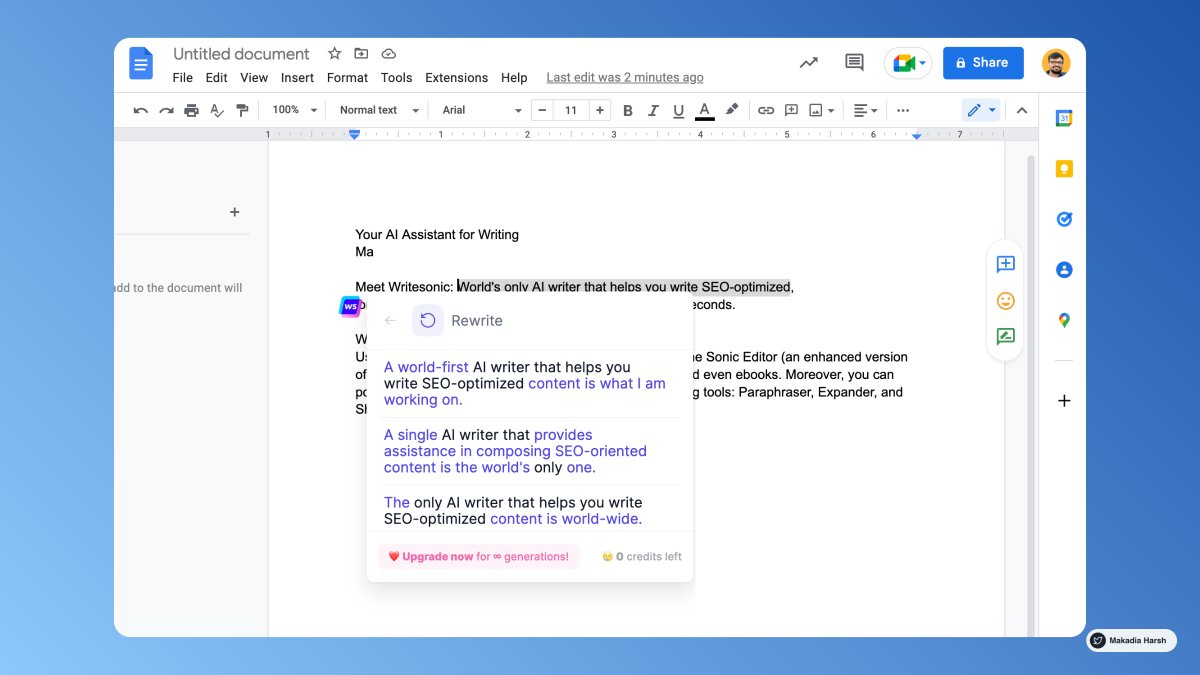Open the Normal text styles dropdown
This screenshot has width=1200, height=675.
(376, 110)
